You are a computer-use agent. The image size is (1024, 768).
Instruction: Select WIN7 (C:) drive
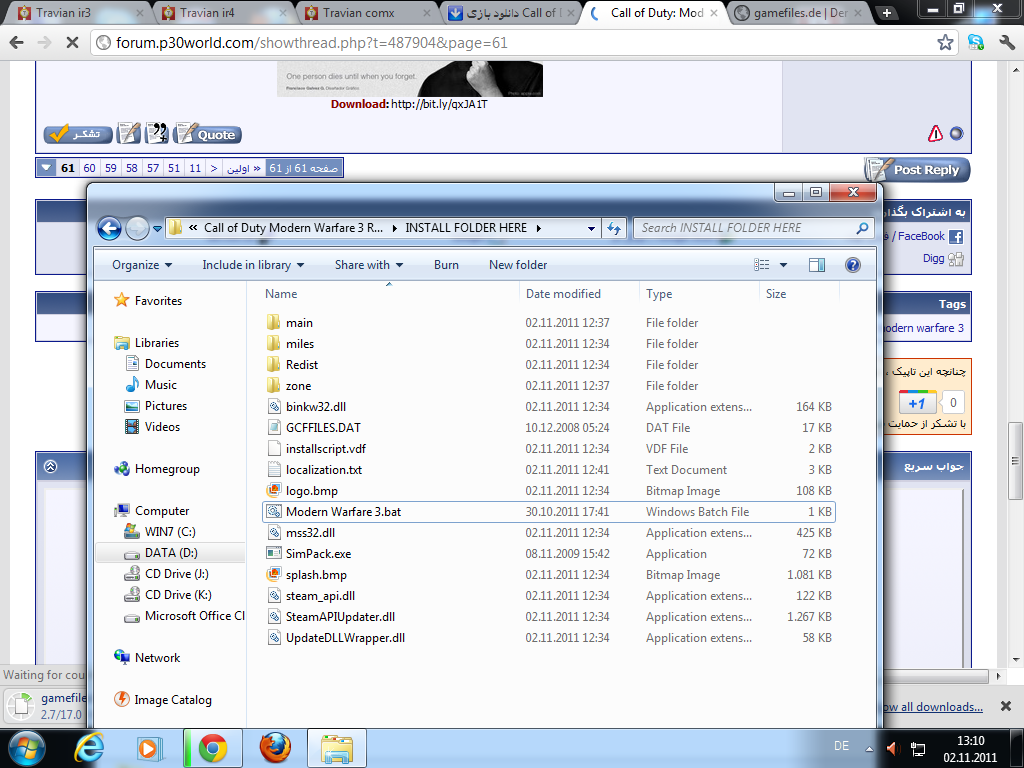[x=170, y=532]
